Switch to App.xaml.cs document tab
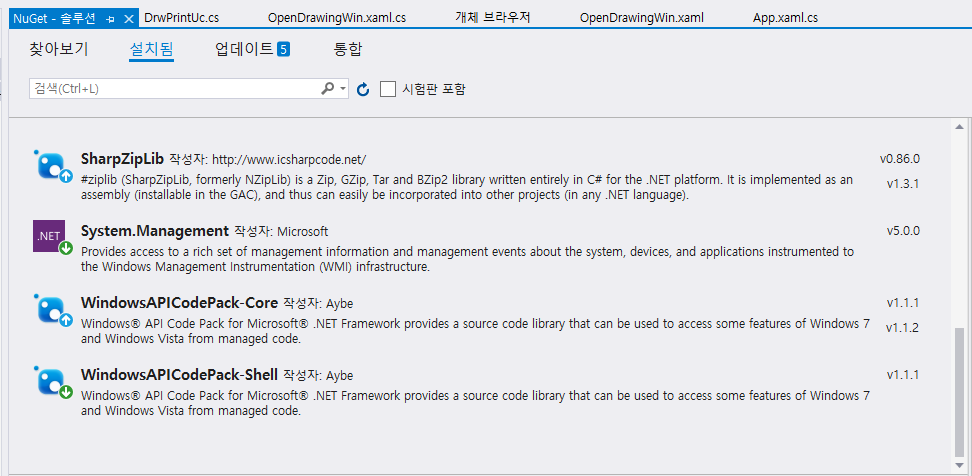The height and width of the screenshot is (476, 972). point(785,18)
